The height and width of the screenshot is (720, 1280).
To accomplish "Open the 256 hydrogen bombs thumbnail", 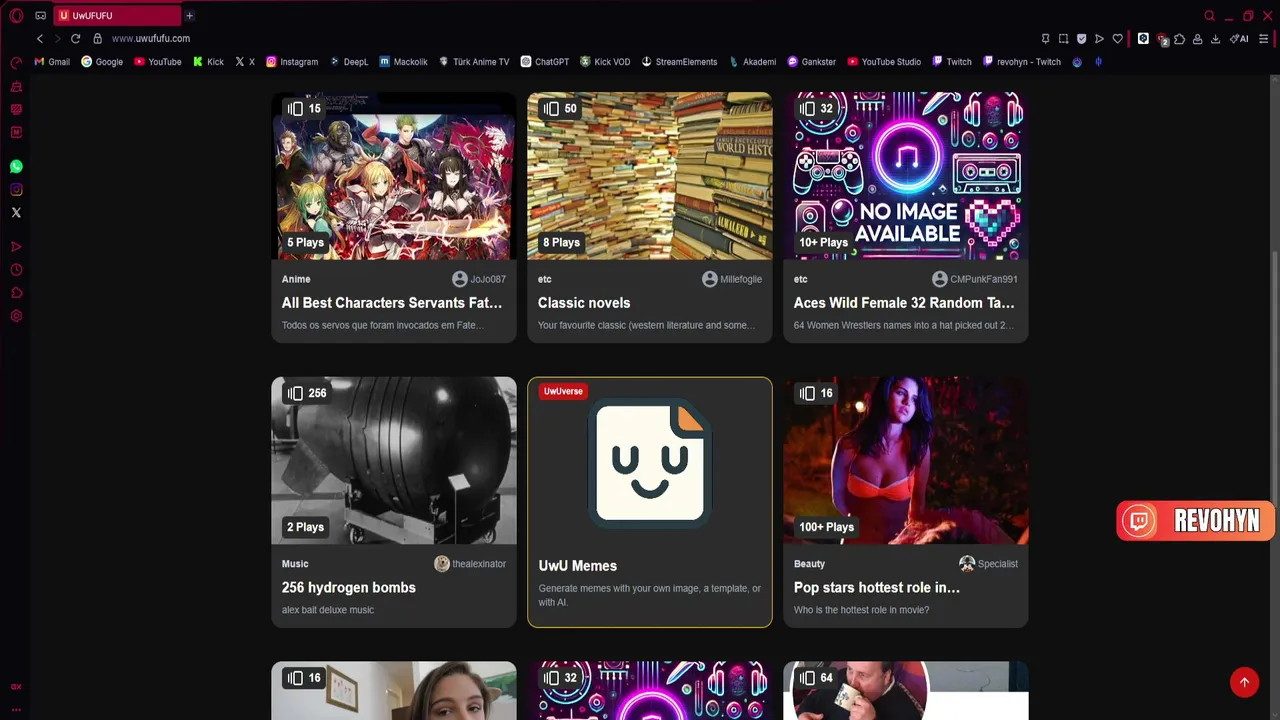I will (x=394, y=460).
